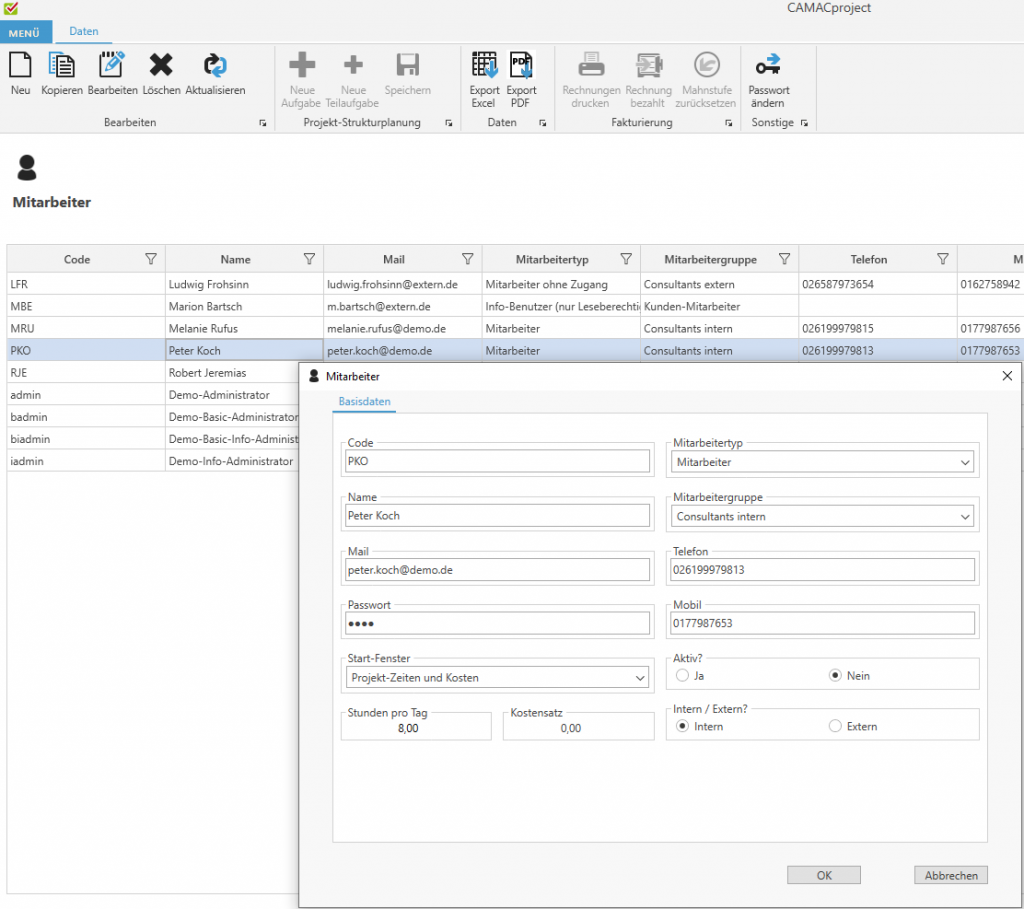Image resolution: width=1024 pixels, height=909 pixels.
Task: Click Rechnung bezahlt icon
Action: pos(648,65)
